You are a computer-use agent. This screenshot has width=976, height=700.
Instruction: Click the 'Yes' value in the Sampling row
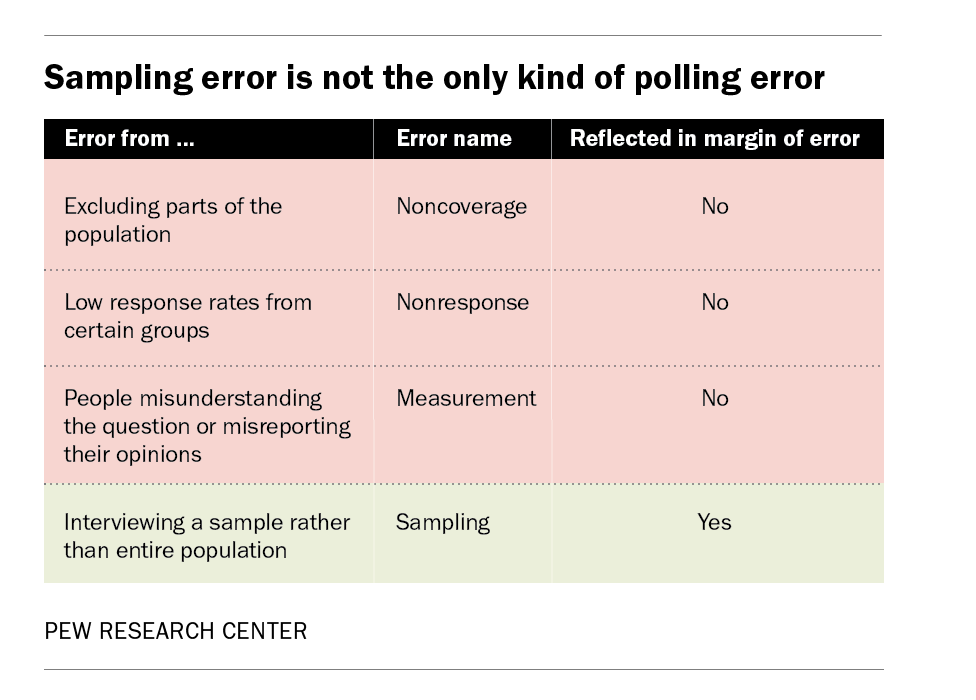point(714,521)
